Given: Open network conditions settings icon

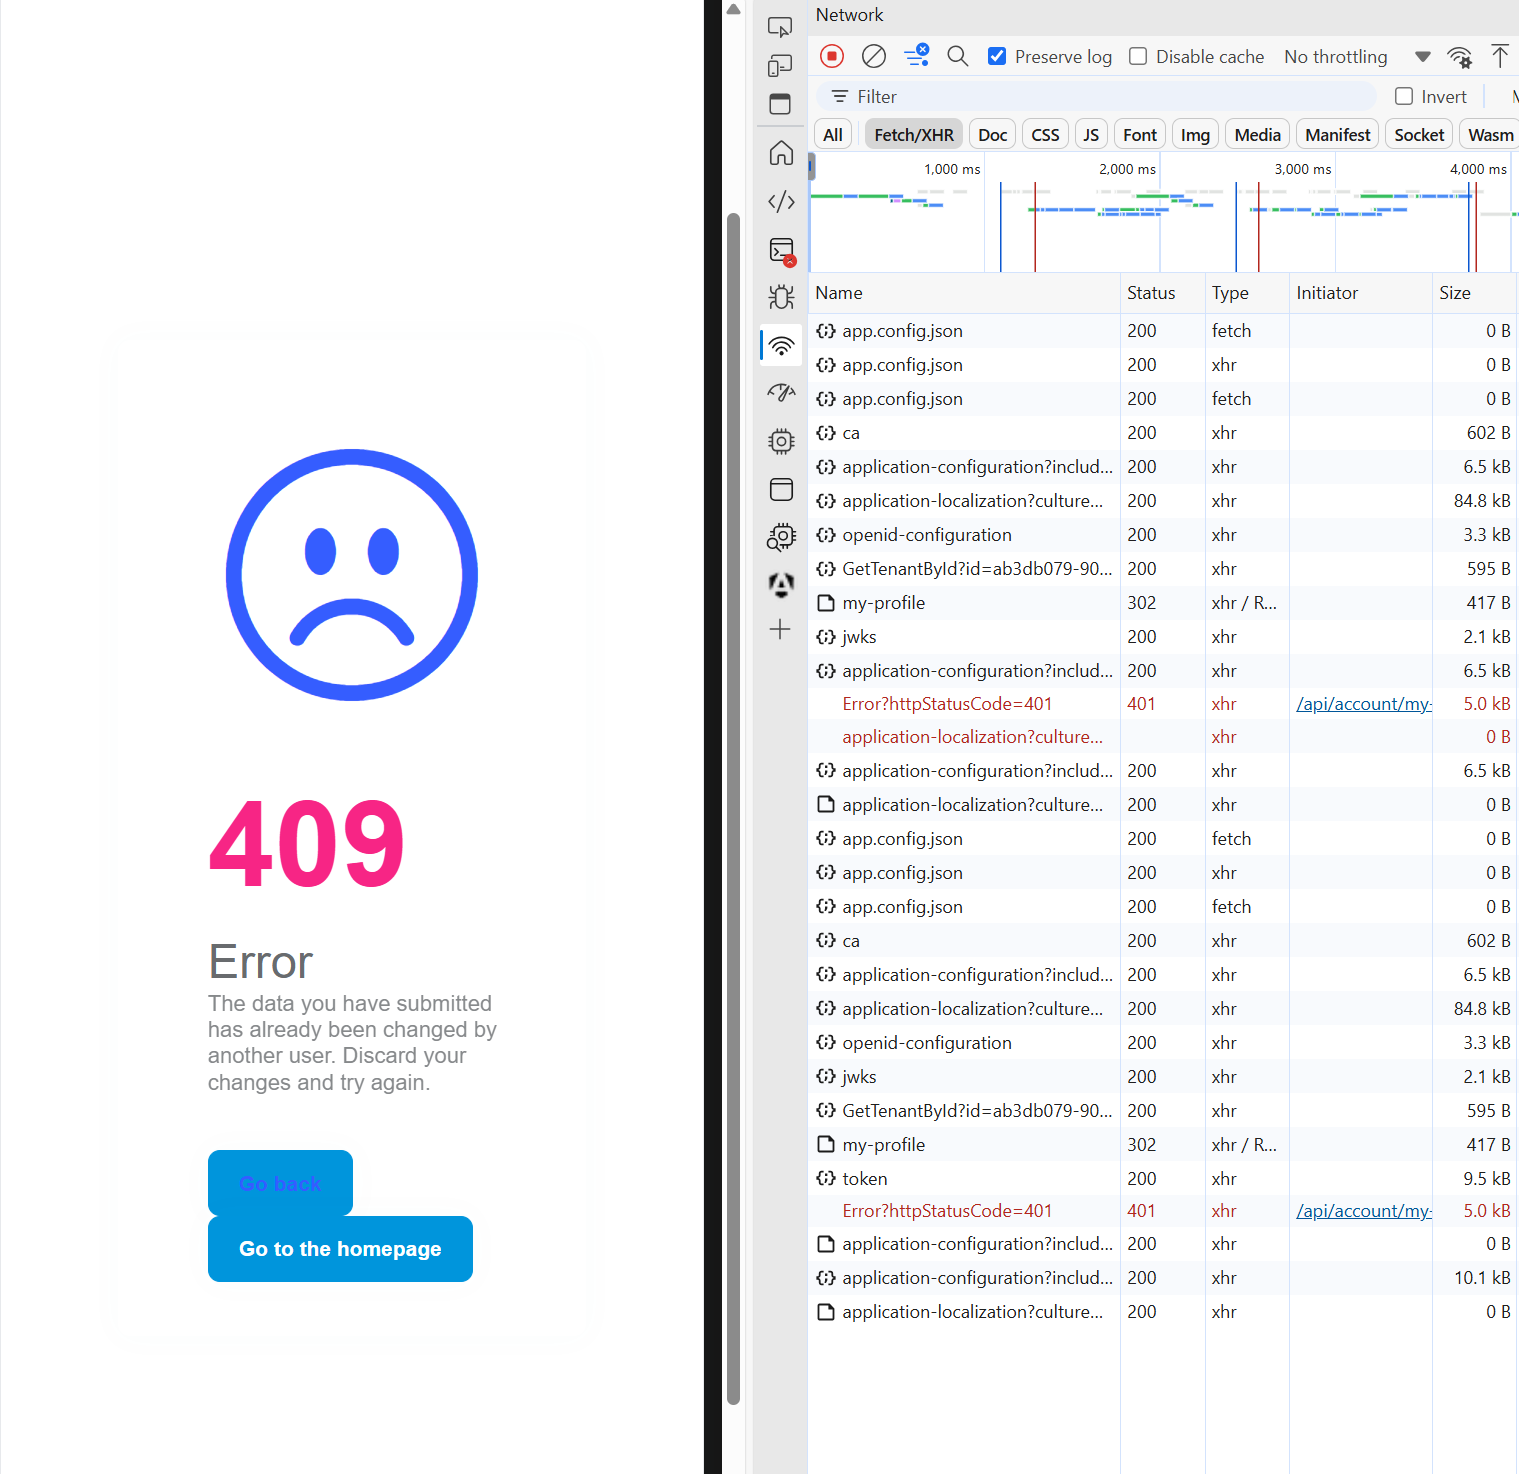Looking at the screenshot, I should pyautogui.click(x=1459, y=57).
